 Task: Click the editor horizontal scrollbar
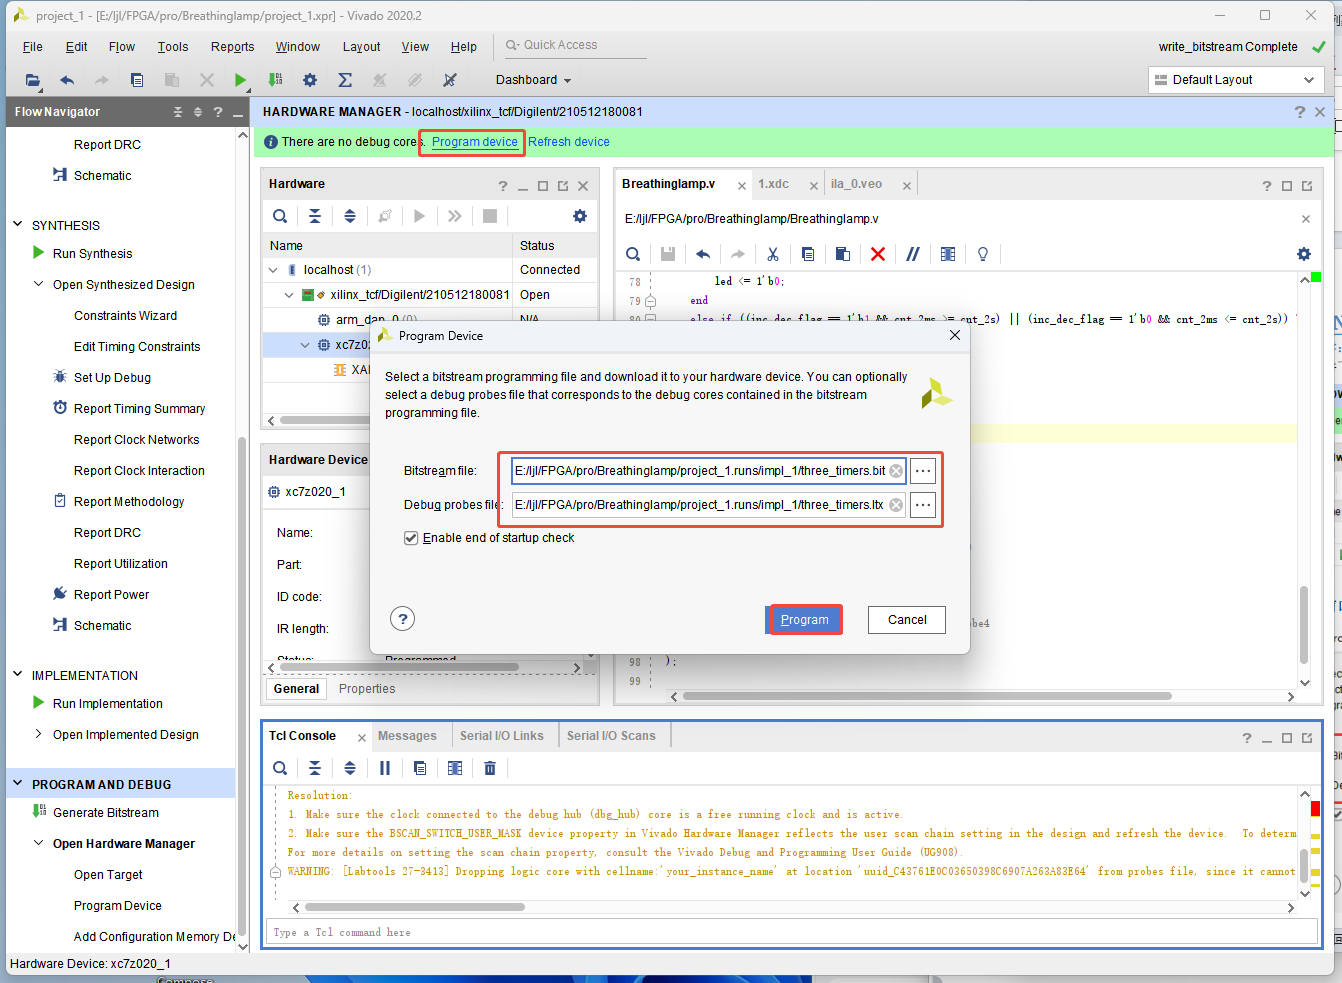click(x=927, y=696)
